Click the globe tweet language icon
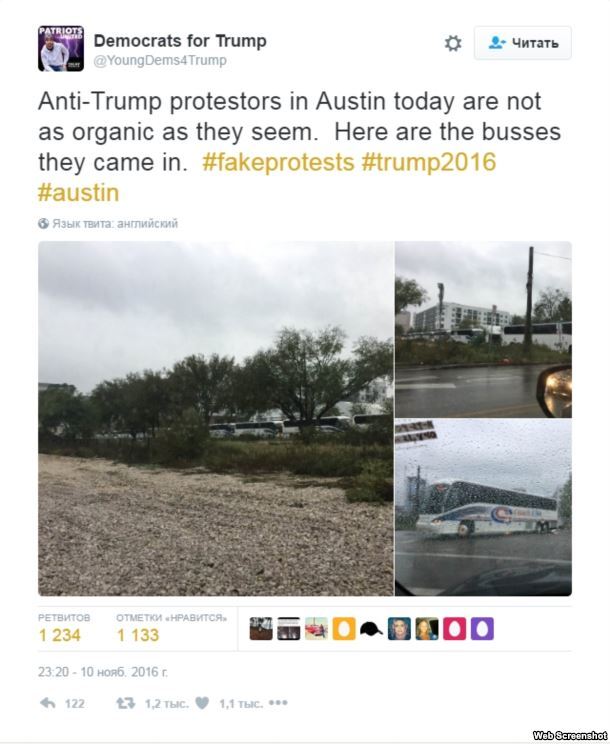 [43, 223]
